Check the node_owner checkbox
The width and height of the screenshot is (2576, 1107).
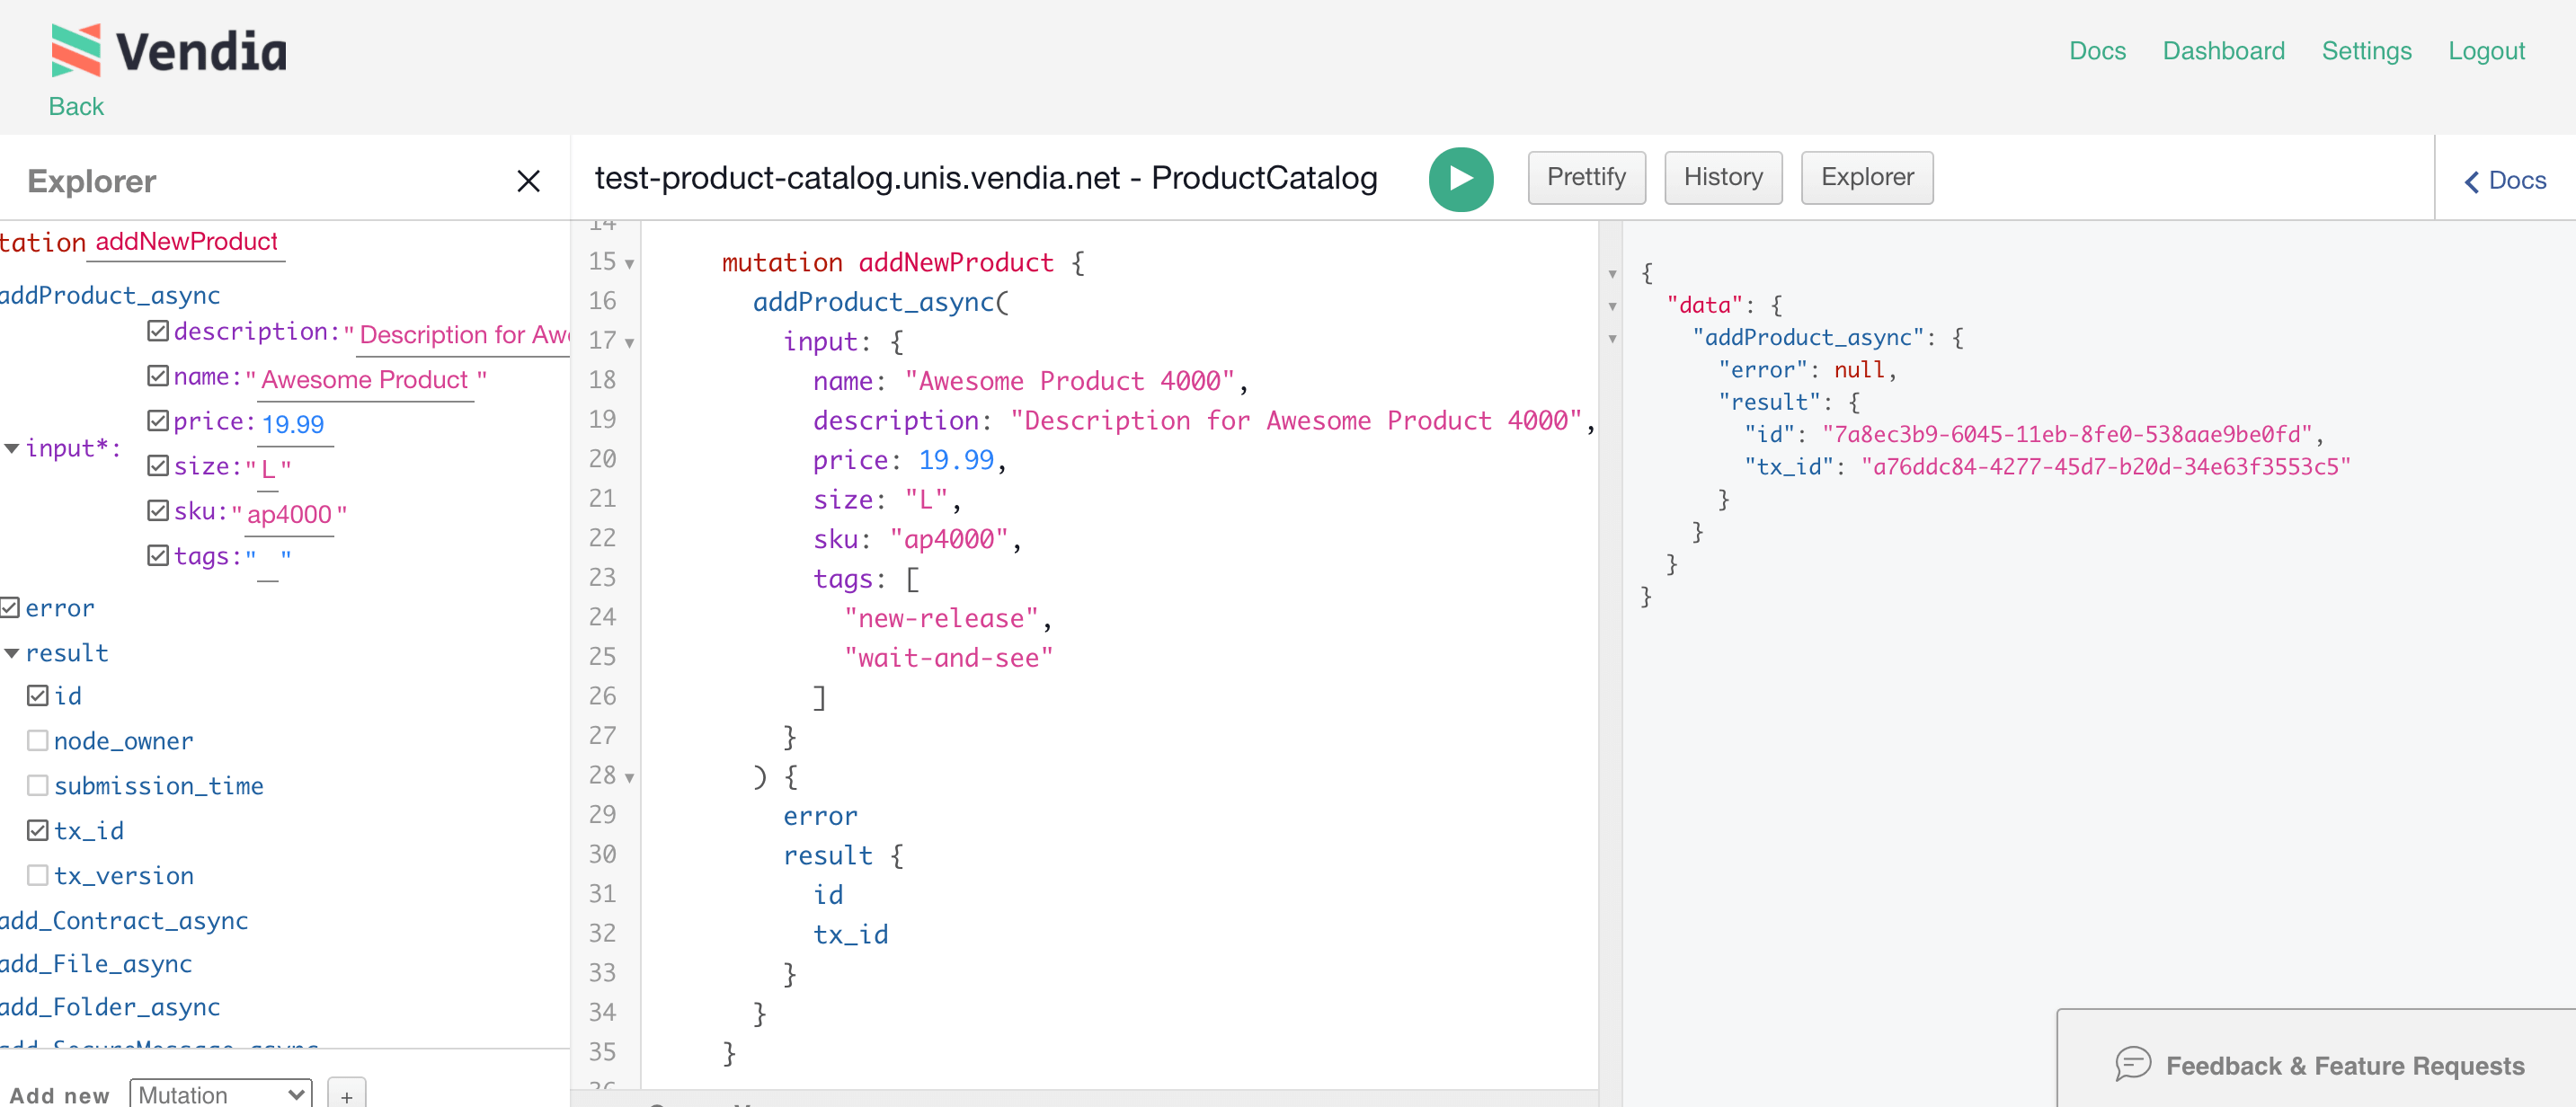tap(38, 741)
